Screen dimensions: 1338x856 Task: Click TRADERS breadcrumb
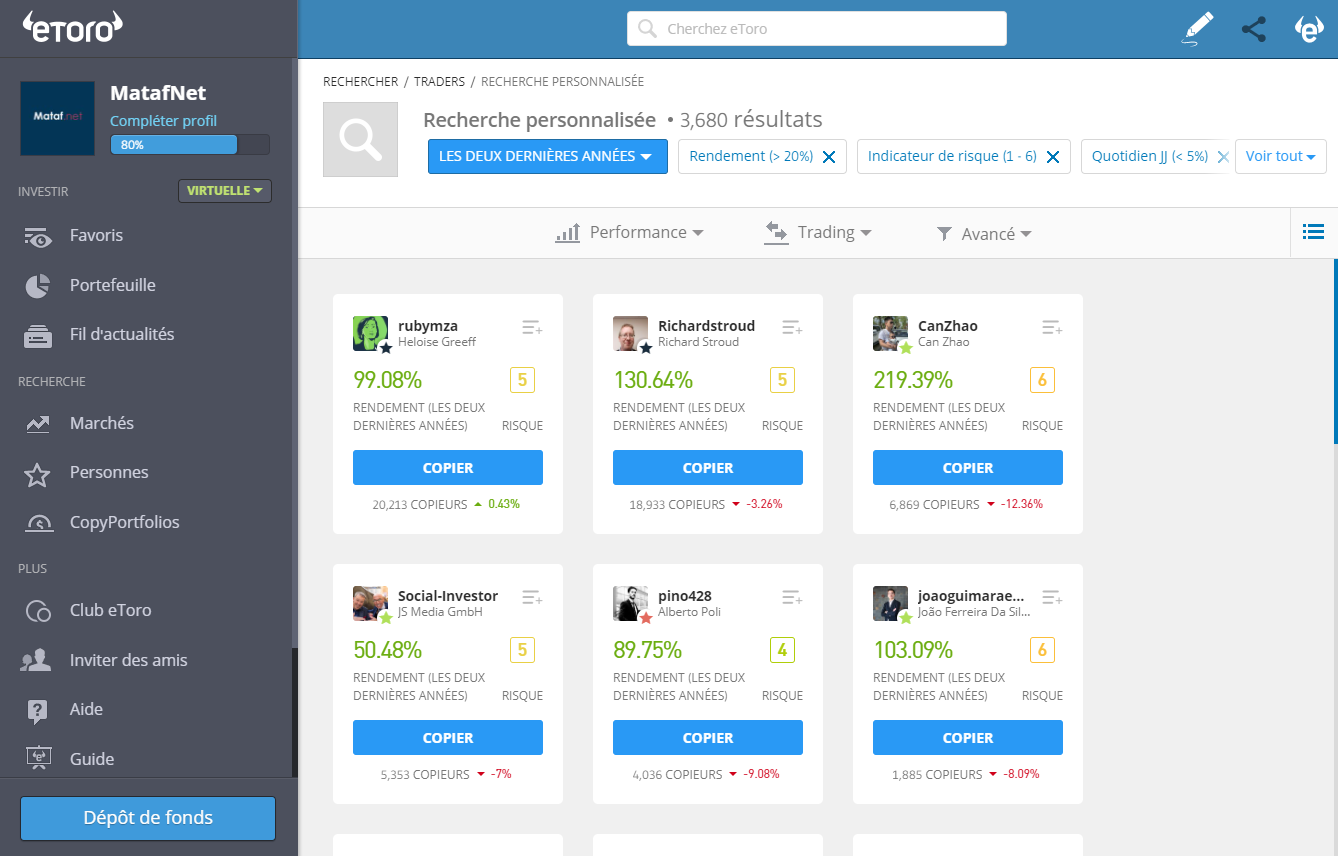(439, 82)
